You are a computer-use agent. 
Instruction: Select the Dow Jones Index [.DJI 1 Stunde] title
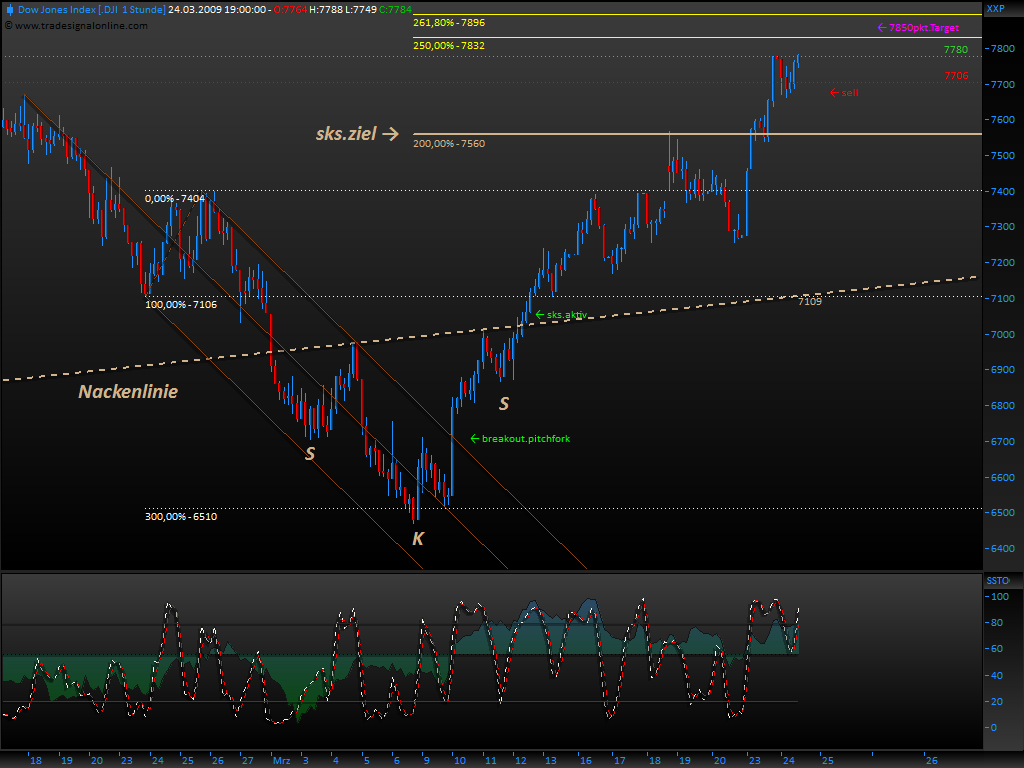[91, 10]
